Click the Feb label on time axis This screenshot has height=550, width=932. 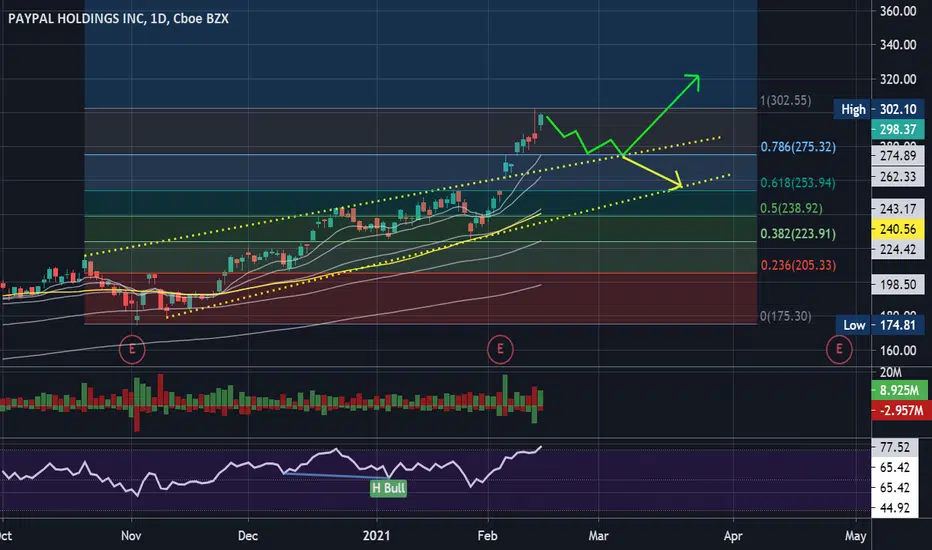487,536
